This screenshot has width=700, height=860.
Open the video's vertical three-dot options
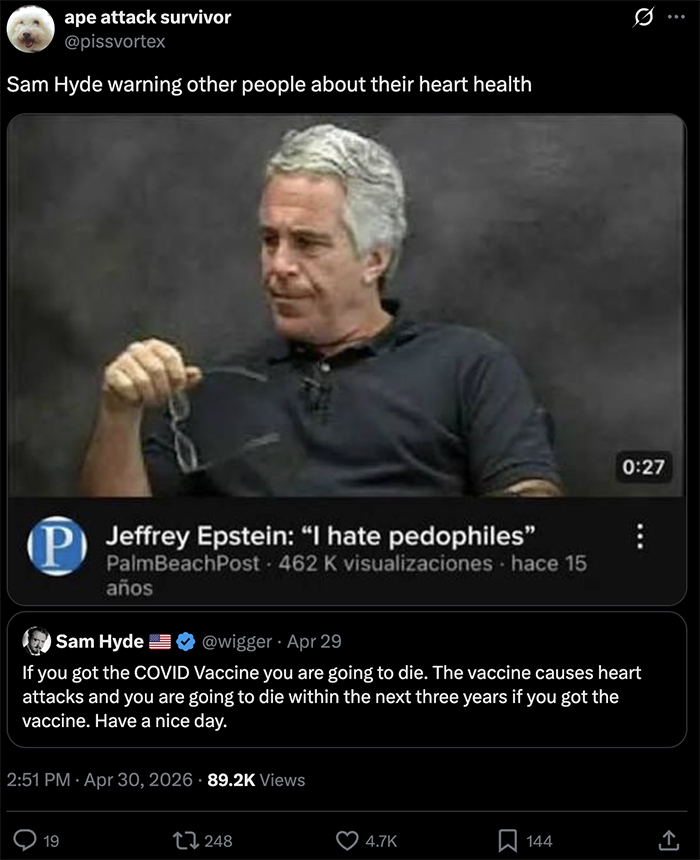pos(640,536)
